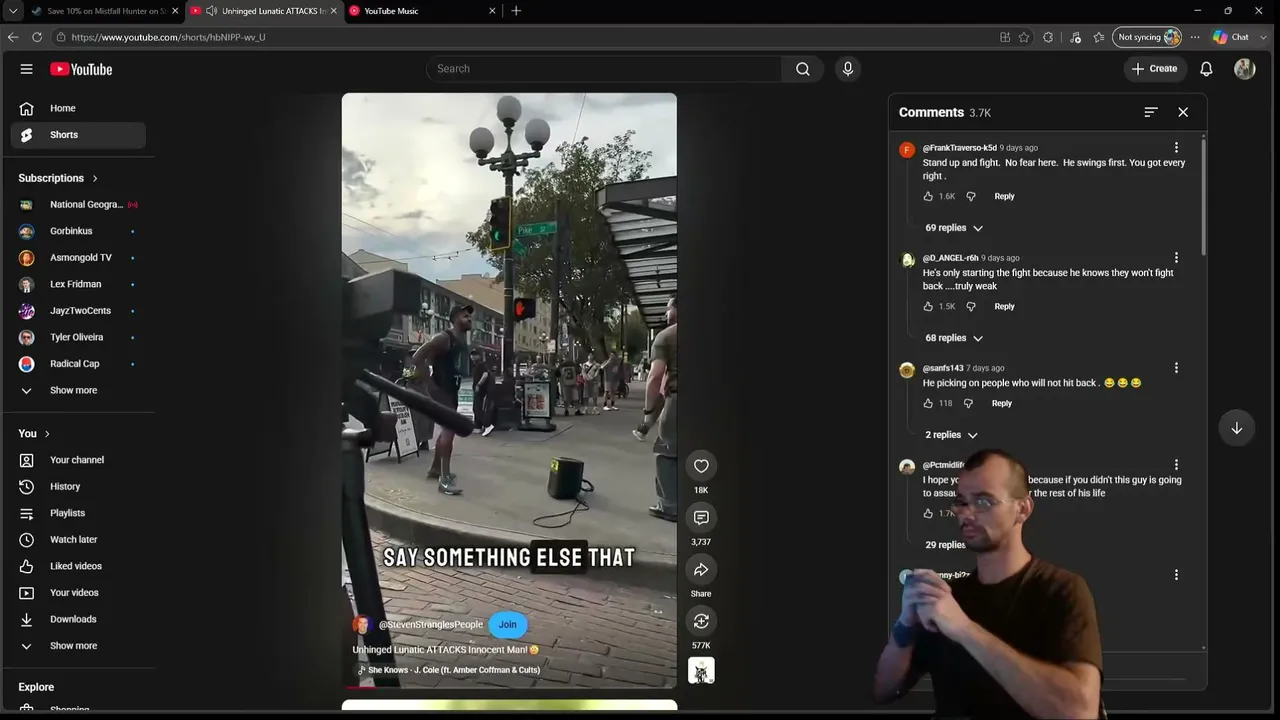The width and height of the screenshot is (1280, 720).
Task: Open YouTube notifications bell
Action: tap(1206, 69)
